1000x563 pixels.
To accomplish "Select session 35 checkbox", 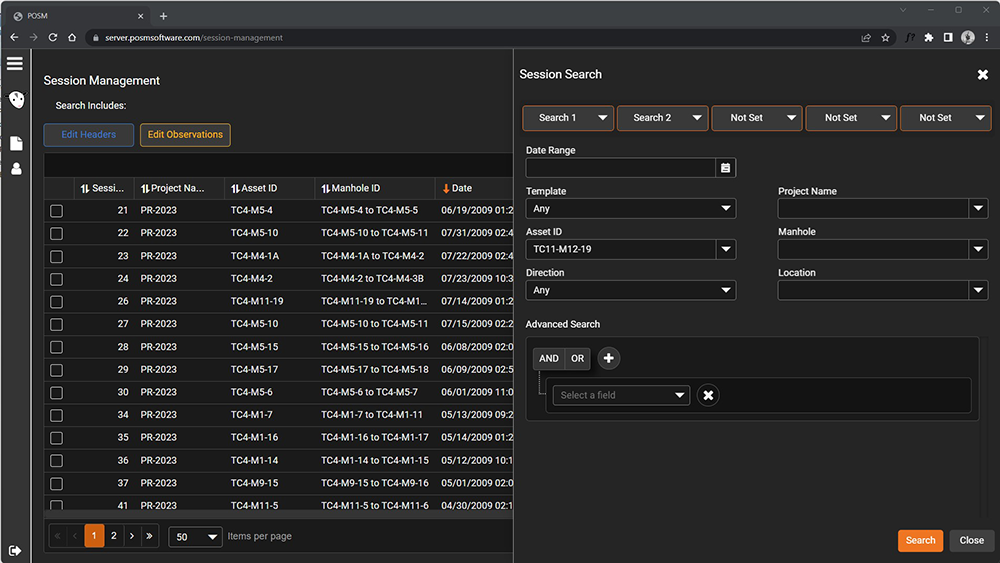I will 57,438.
